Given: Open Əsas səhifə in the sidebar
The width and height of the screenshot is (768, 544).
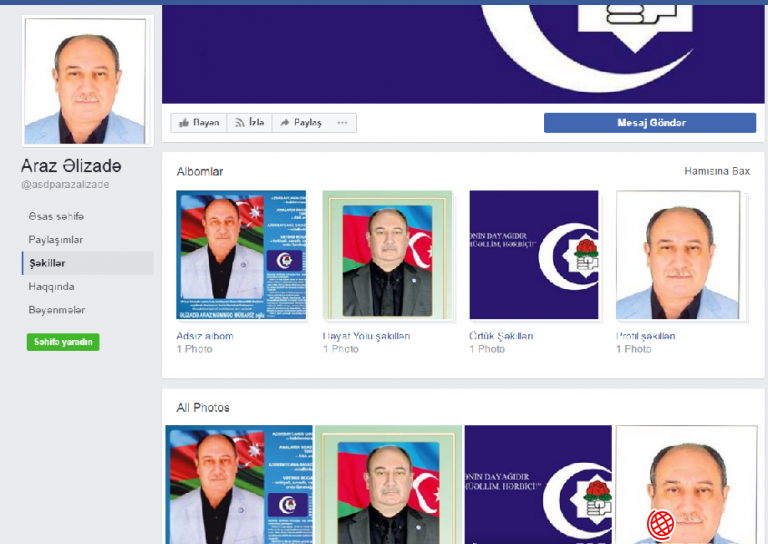Looking at the screenshot, I should point(56,217).
